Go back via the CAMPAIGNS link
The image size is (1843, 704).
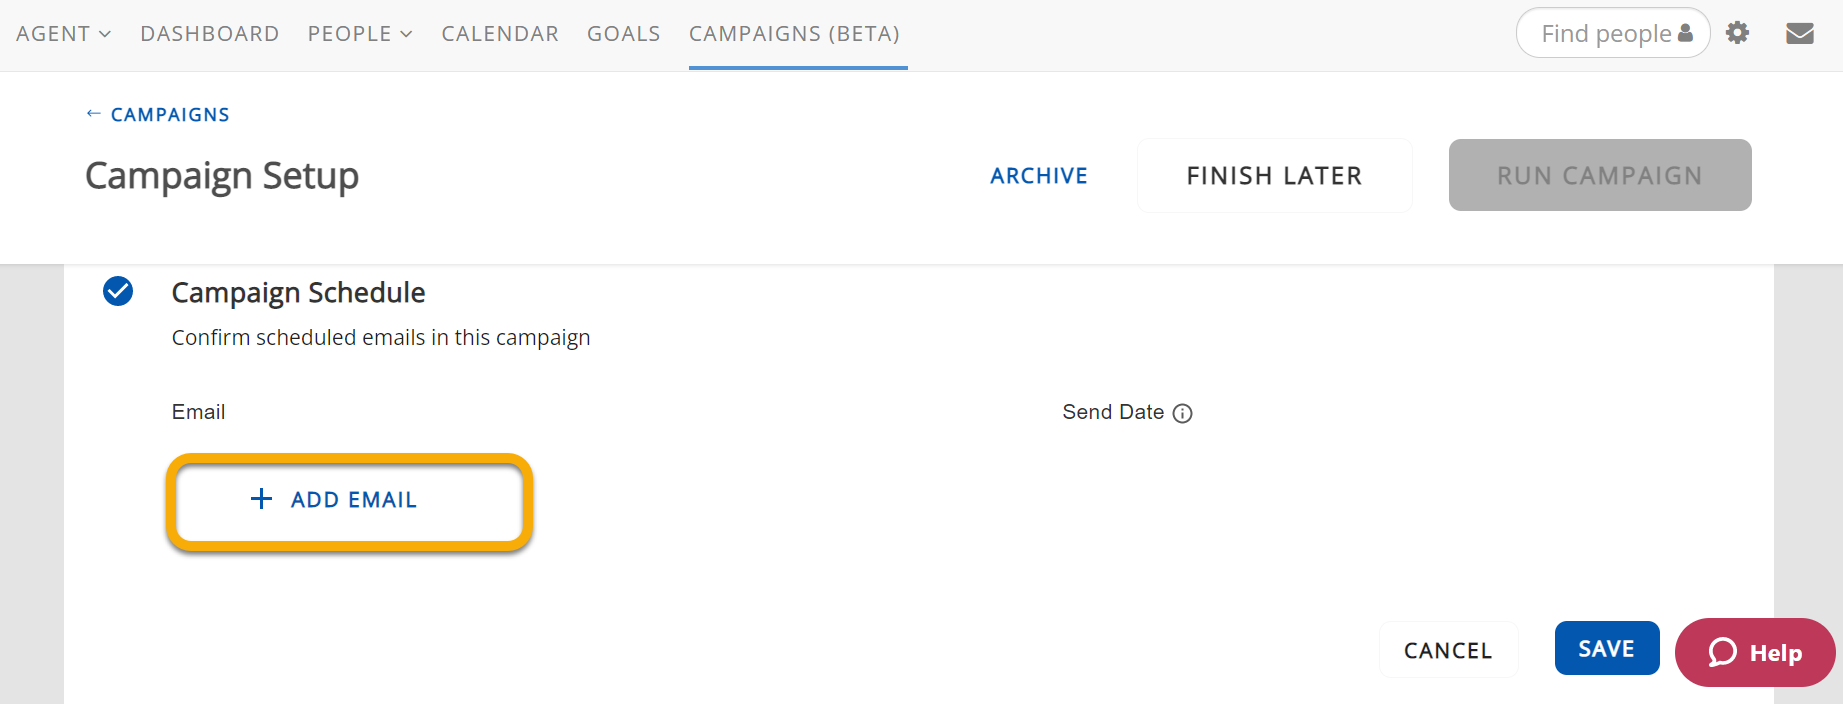(x=158, y=115)
